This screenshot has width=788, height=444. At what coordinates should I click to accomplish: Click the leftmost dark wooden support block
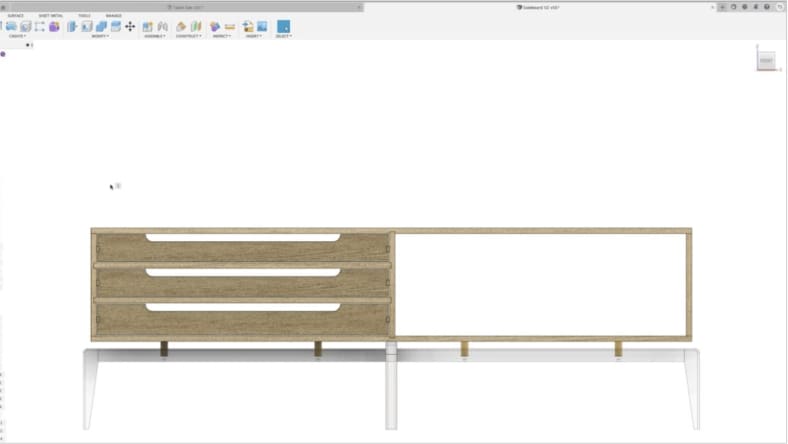(164, 348)
